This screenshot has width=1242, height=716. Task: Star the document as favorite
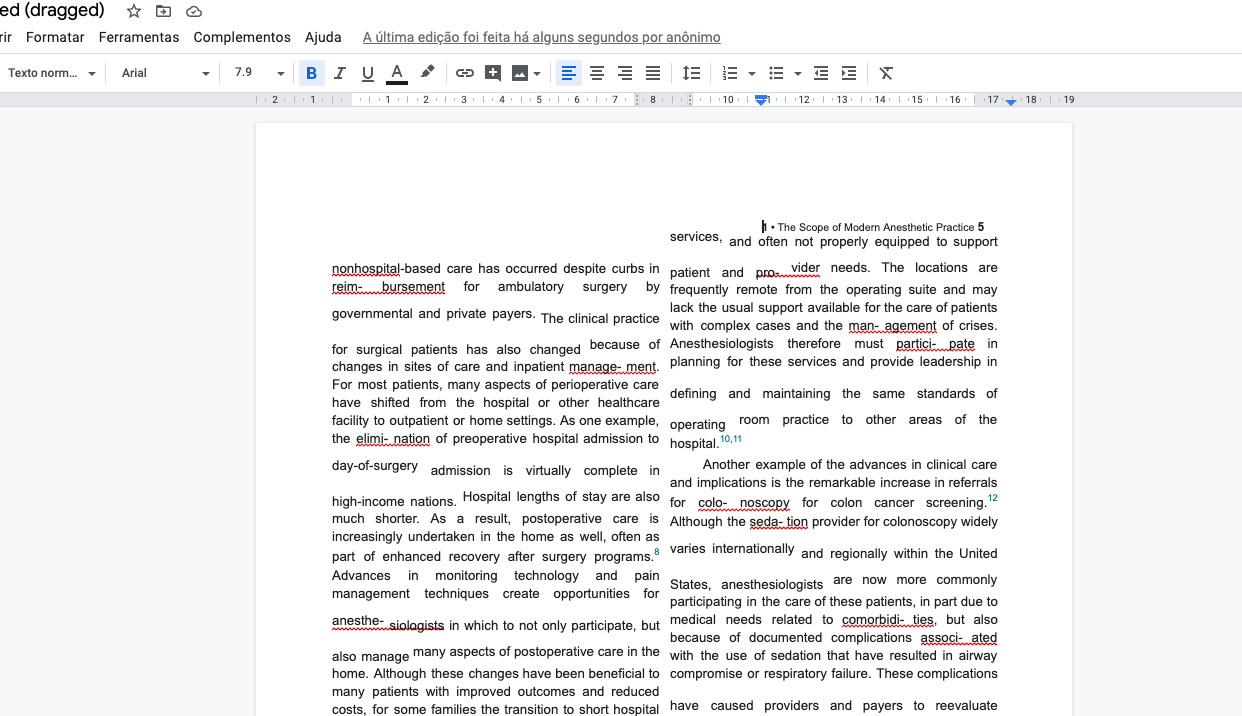pyautogui.click(x=134, y=11)
